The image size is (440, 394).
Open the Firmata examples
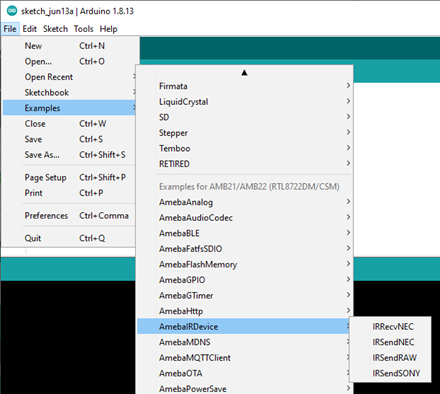point(245,86)
